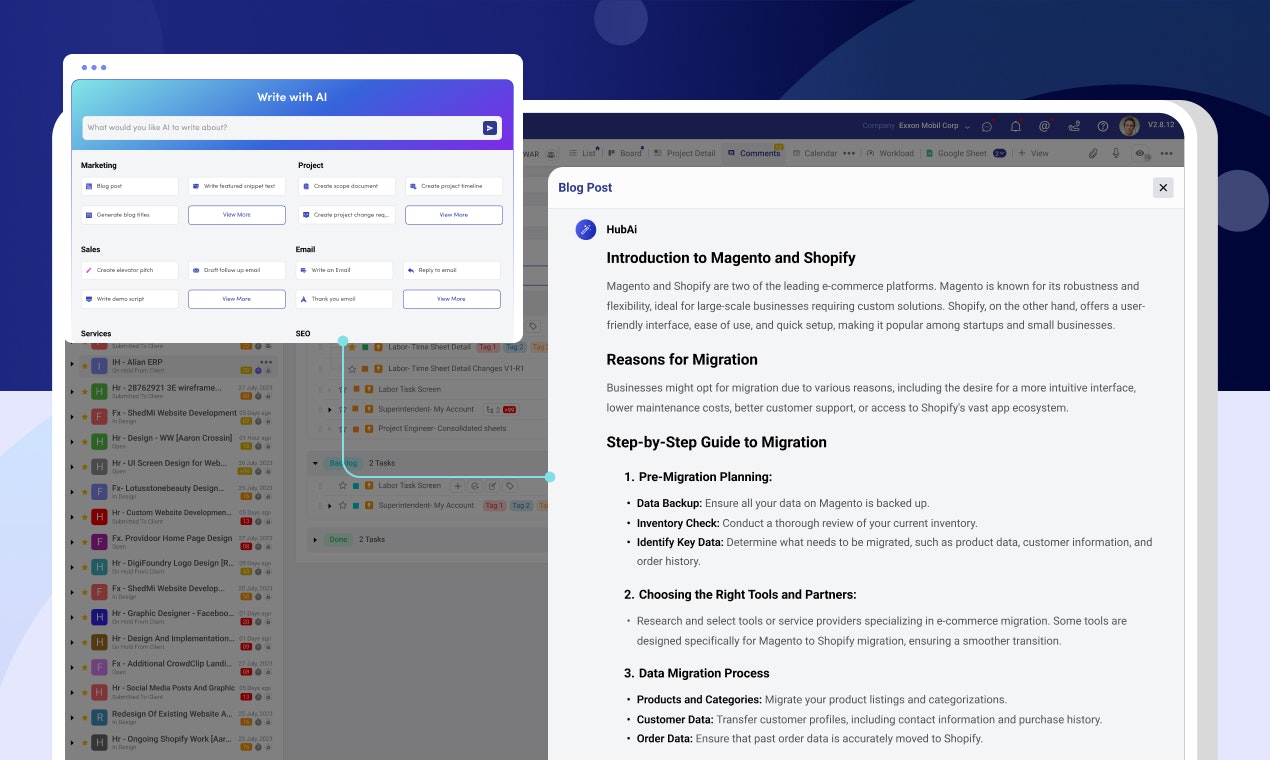Pick the Generate blog titles template
Image resolution: width=1270 pixels, height=760 pixels.
(x=130, y=215)
